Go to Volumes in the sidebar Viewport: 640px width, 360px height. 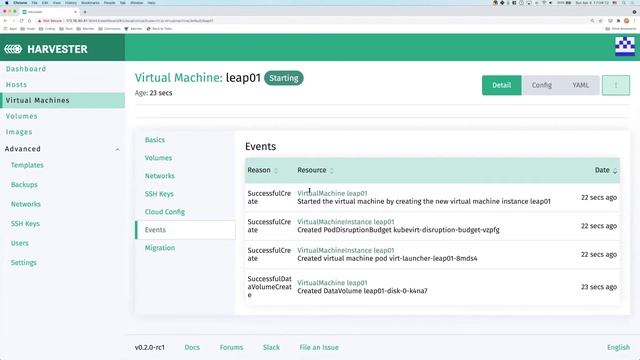click(22, 116)
